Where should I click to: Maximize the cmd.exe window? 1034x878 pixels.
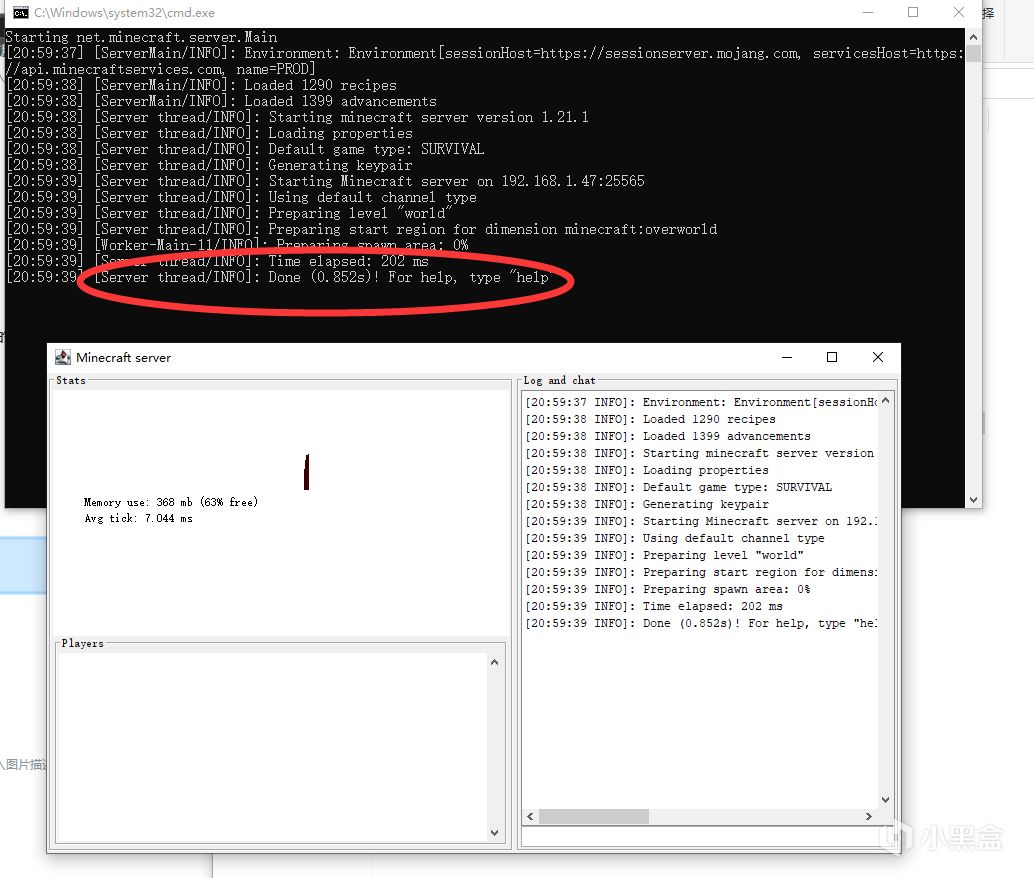[x=913, y=13]
